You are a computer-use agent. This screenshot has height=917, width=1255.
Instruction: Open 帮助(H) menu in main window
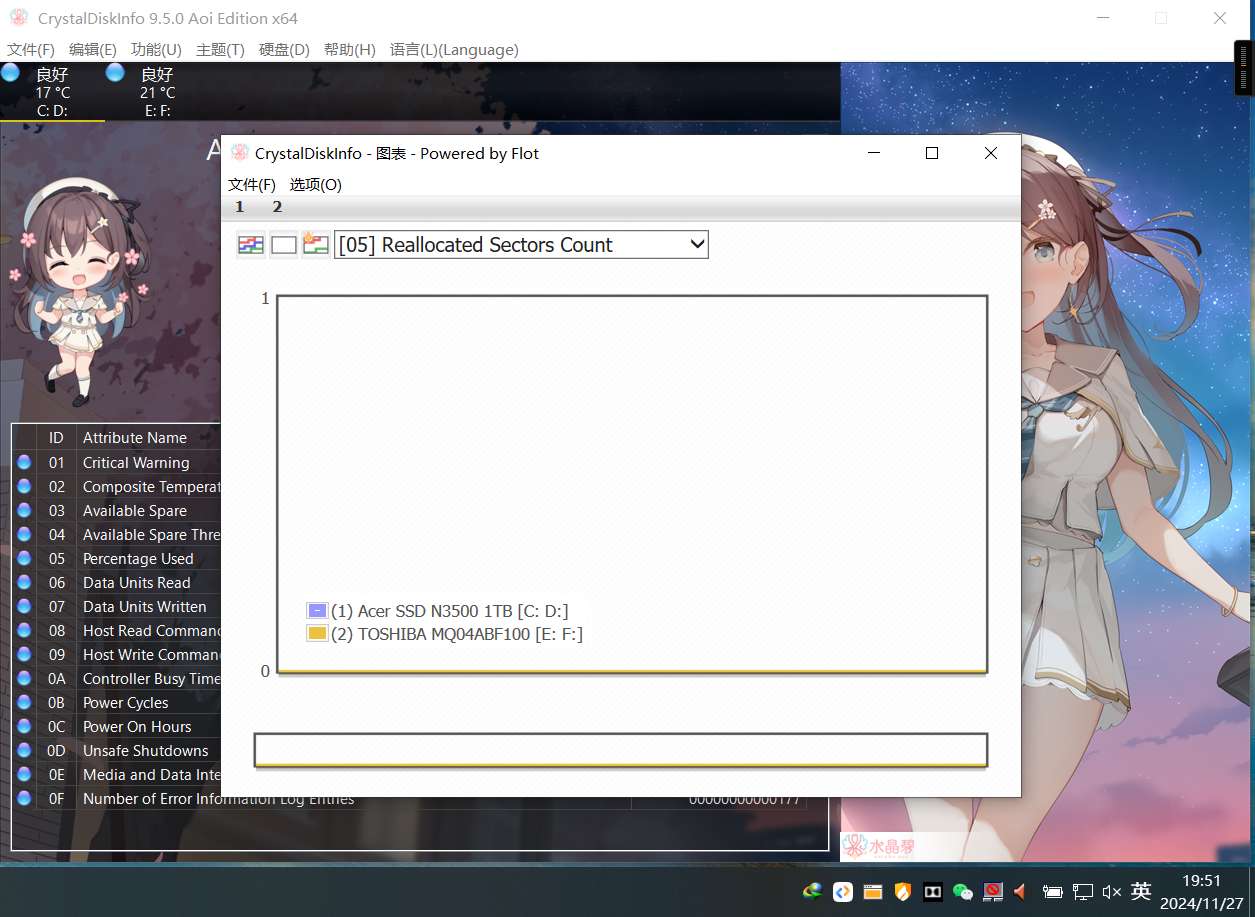tap(349, 49)
